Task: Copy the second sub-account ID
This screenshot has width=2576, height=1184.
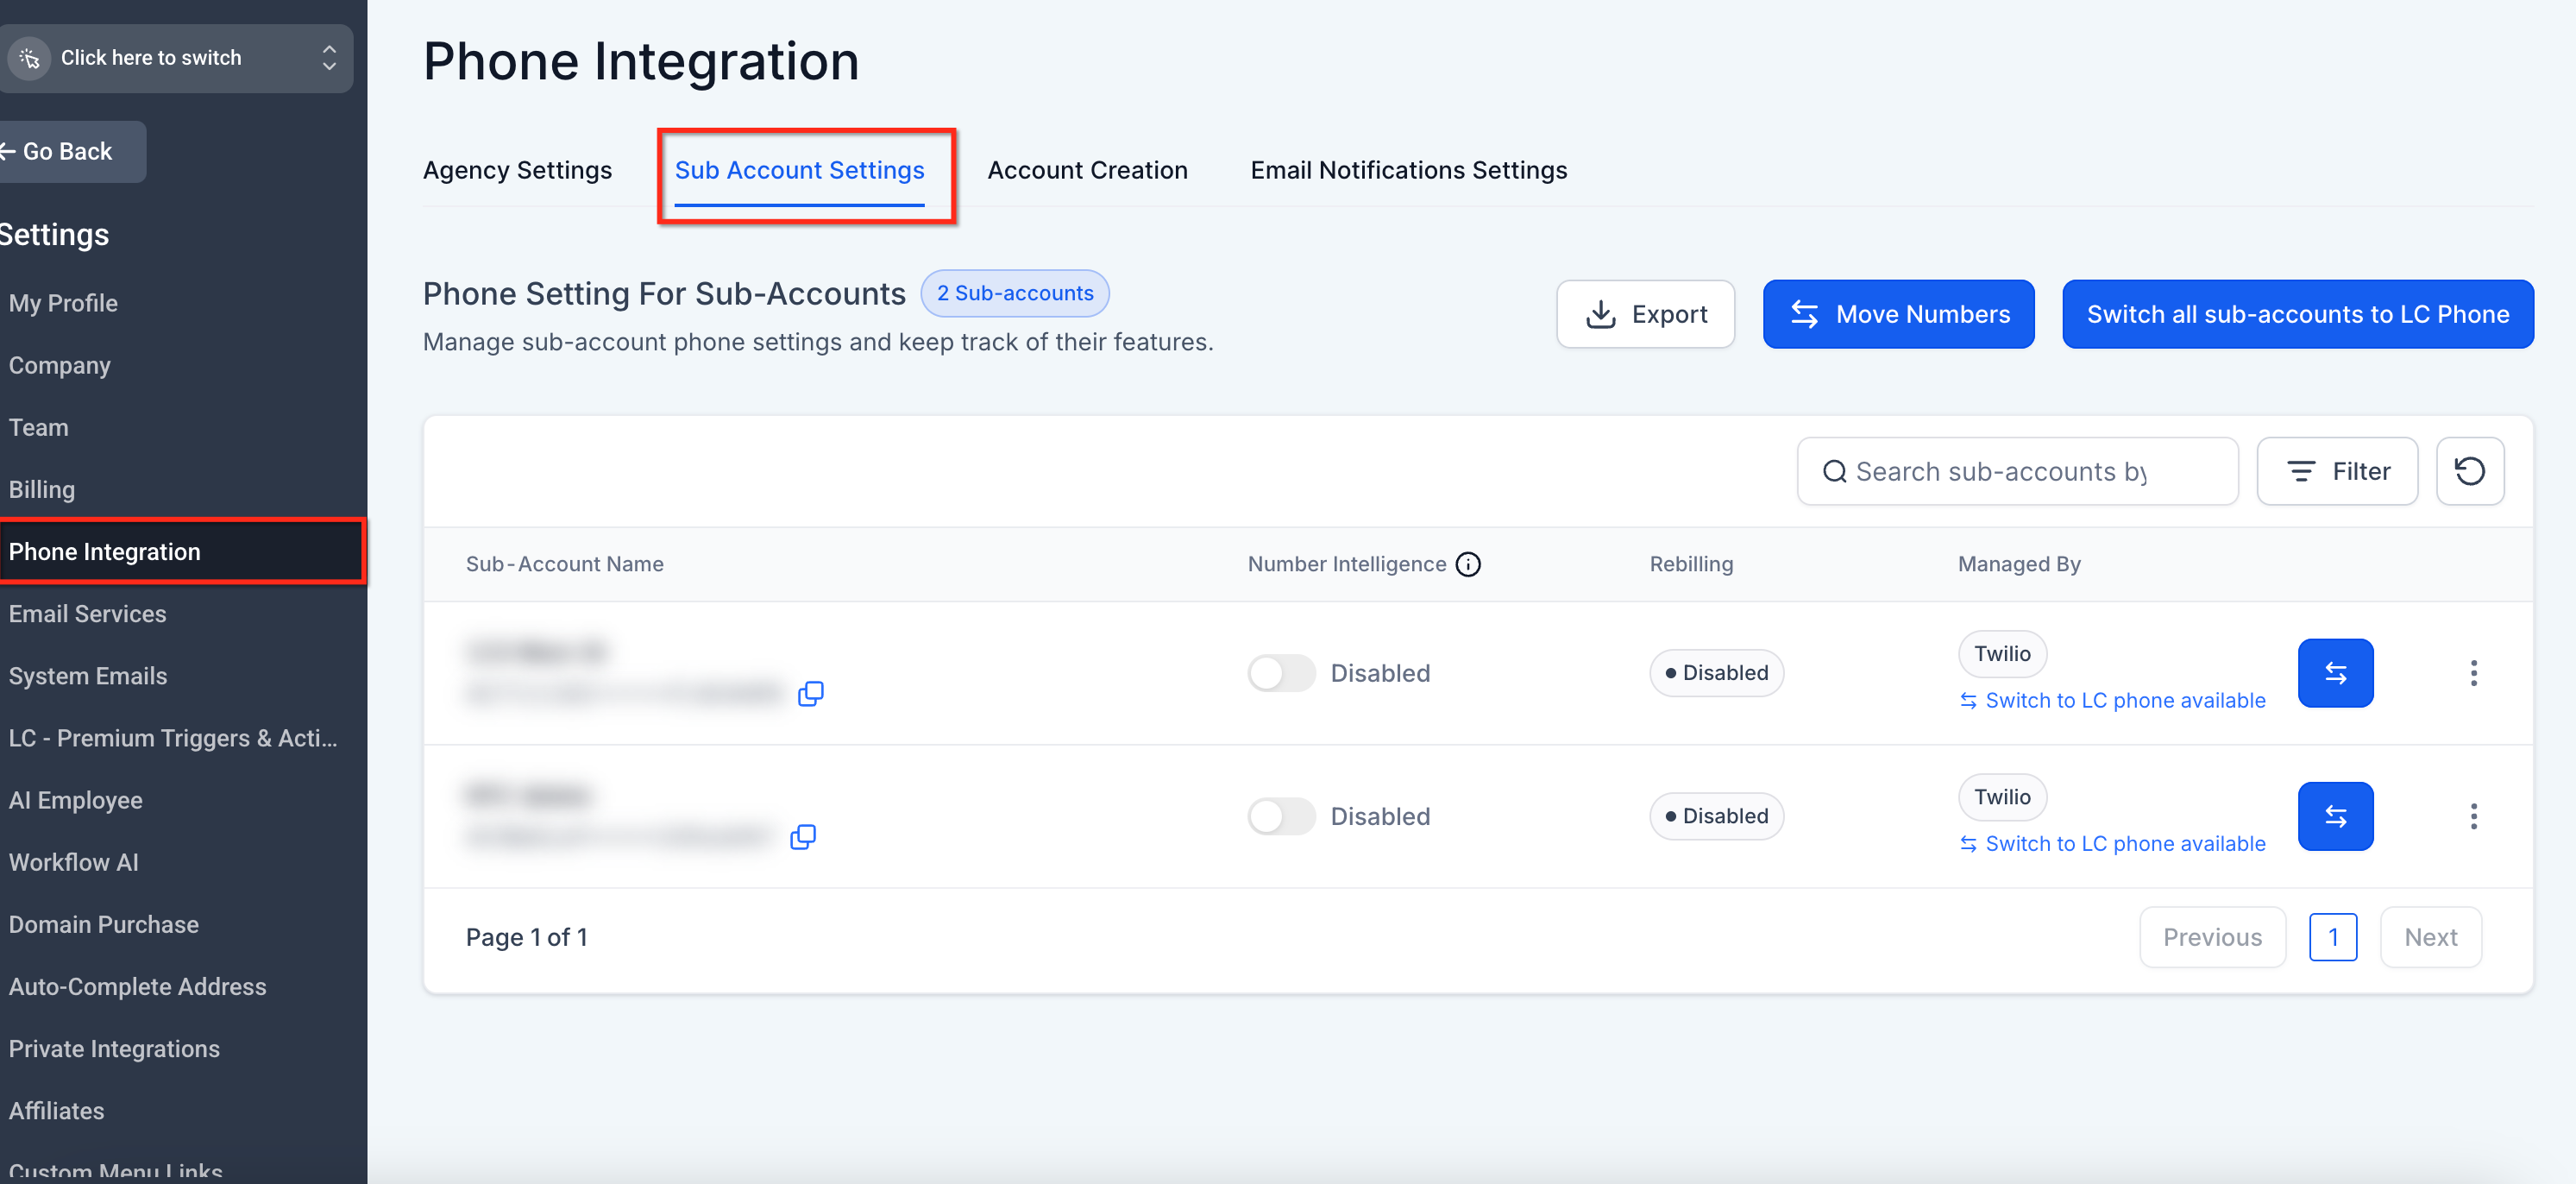Action: 802,836
